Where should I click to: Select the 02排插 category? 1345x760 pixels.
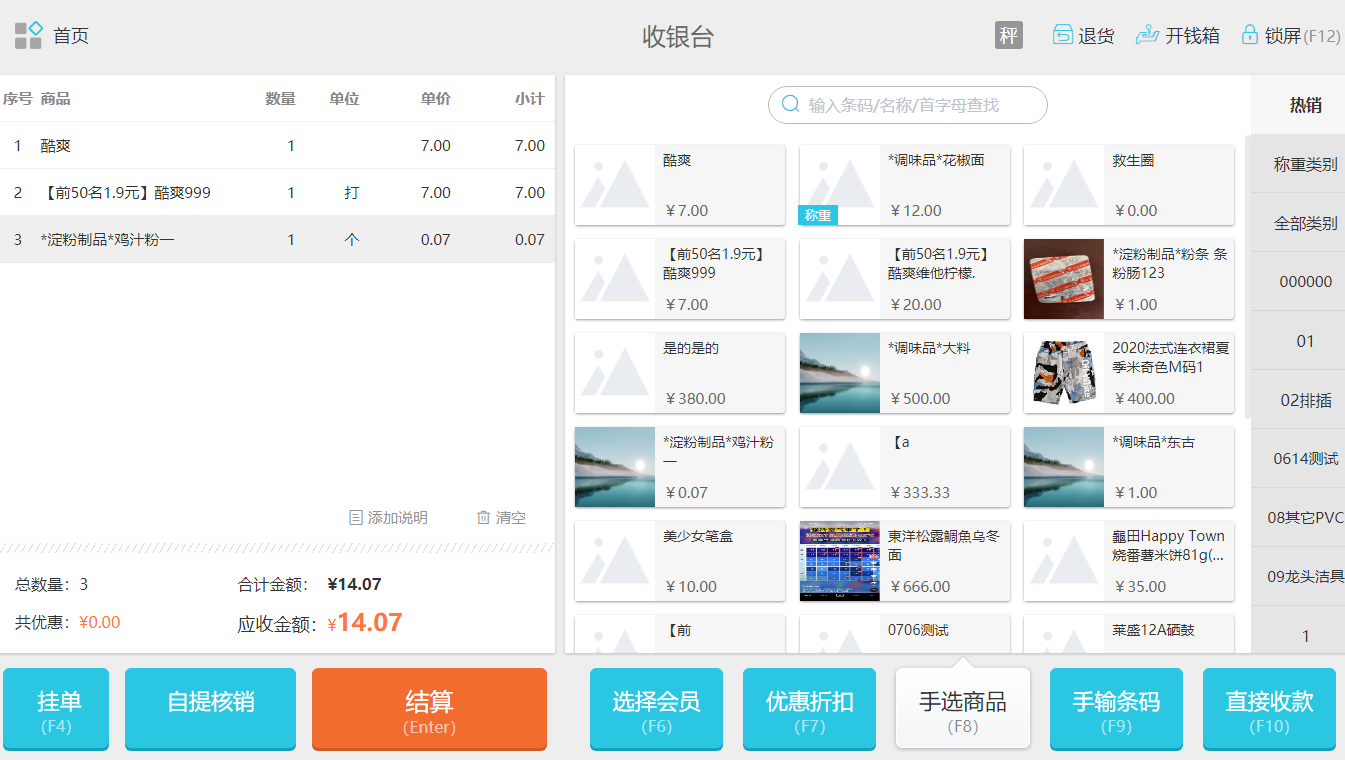[x=1305, y=400]
